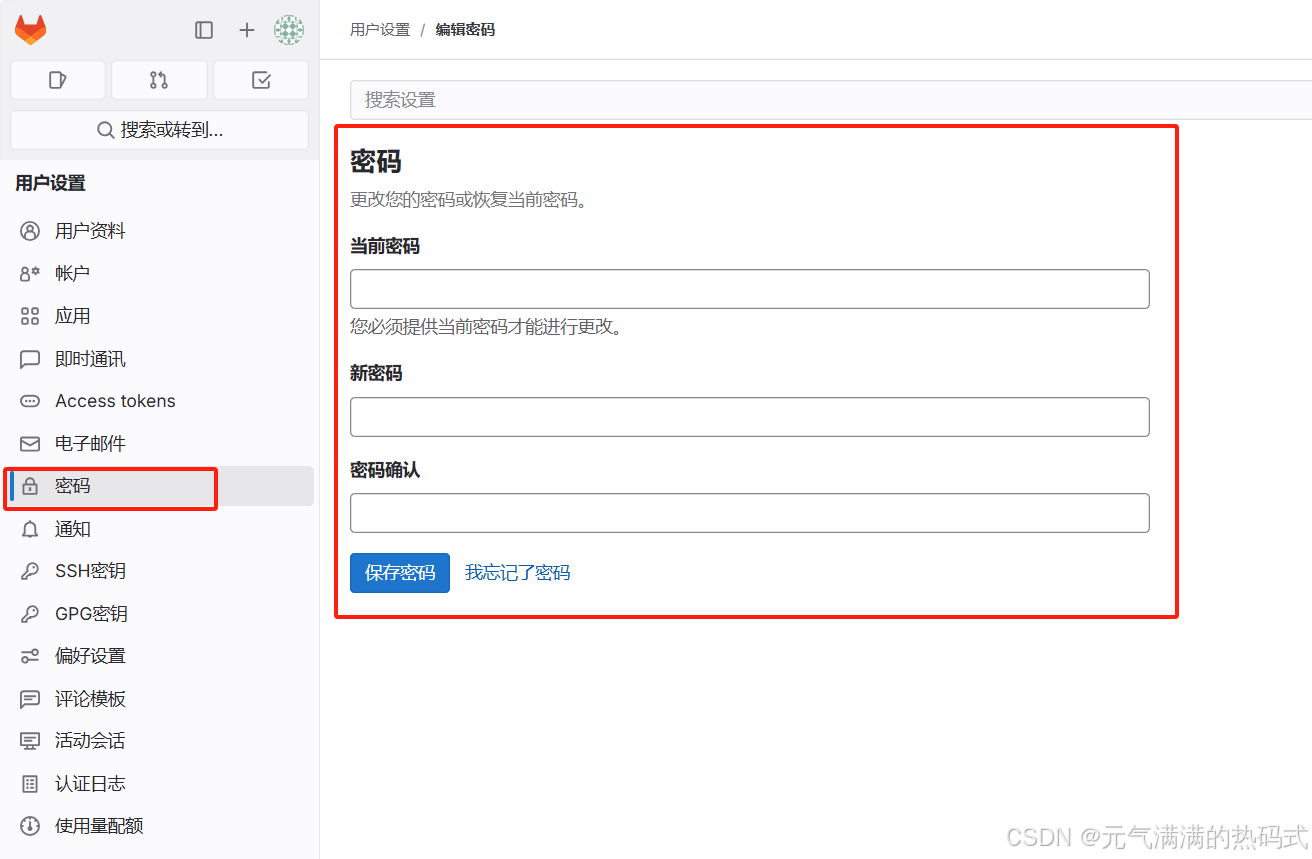1312x859 pixels.
Task: Open 即时通讯 settings
Action: pos(160,359)
